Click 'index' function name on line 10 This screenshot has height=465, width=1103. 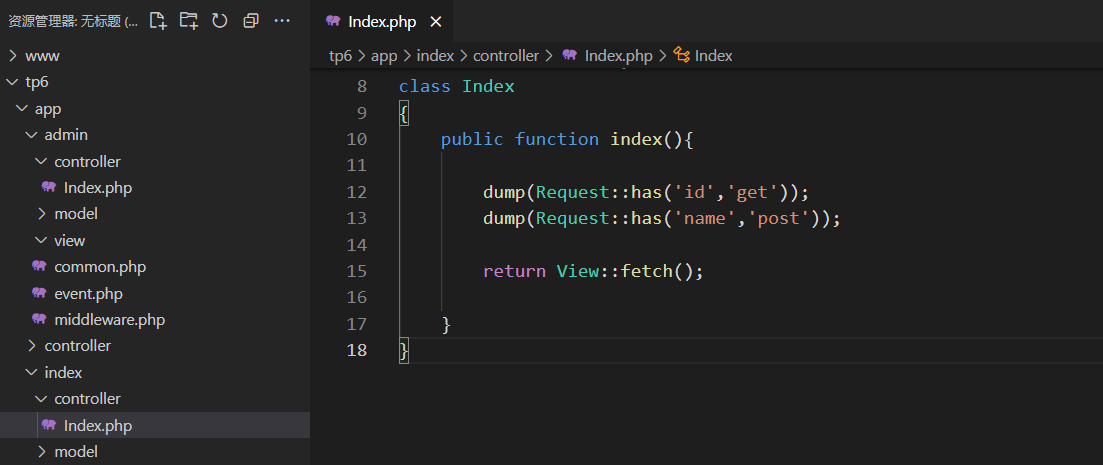click(637, 139)
